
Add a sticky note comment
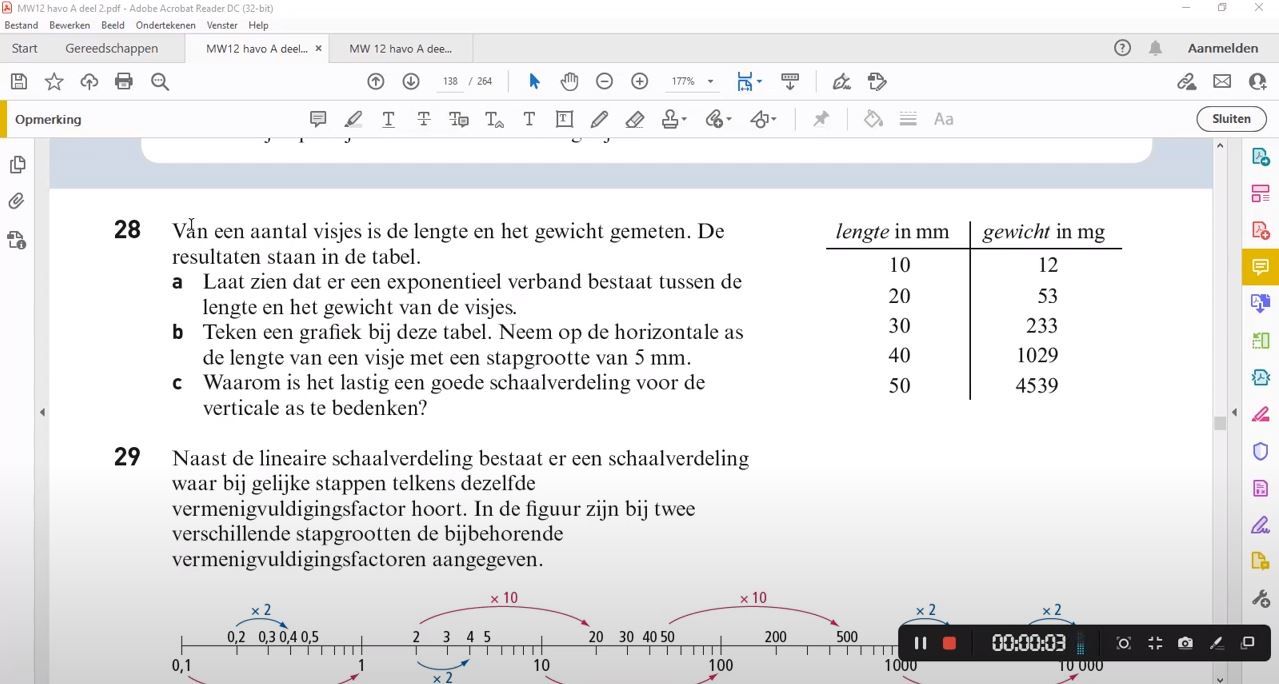coord(318,119)
